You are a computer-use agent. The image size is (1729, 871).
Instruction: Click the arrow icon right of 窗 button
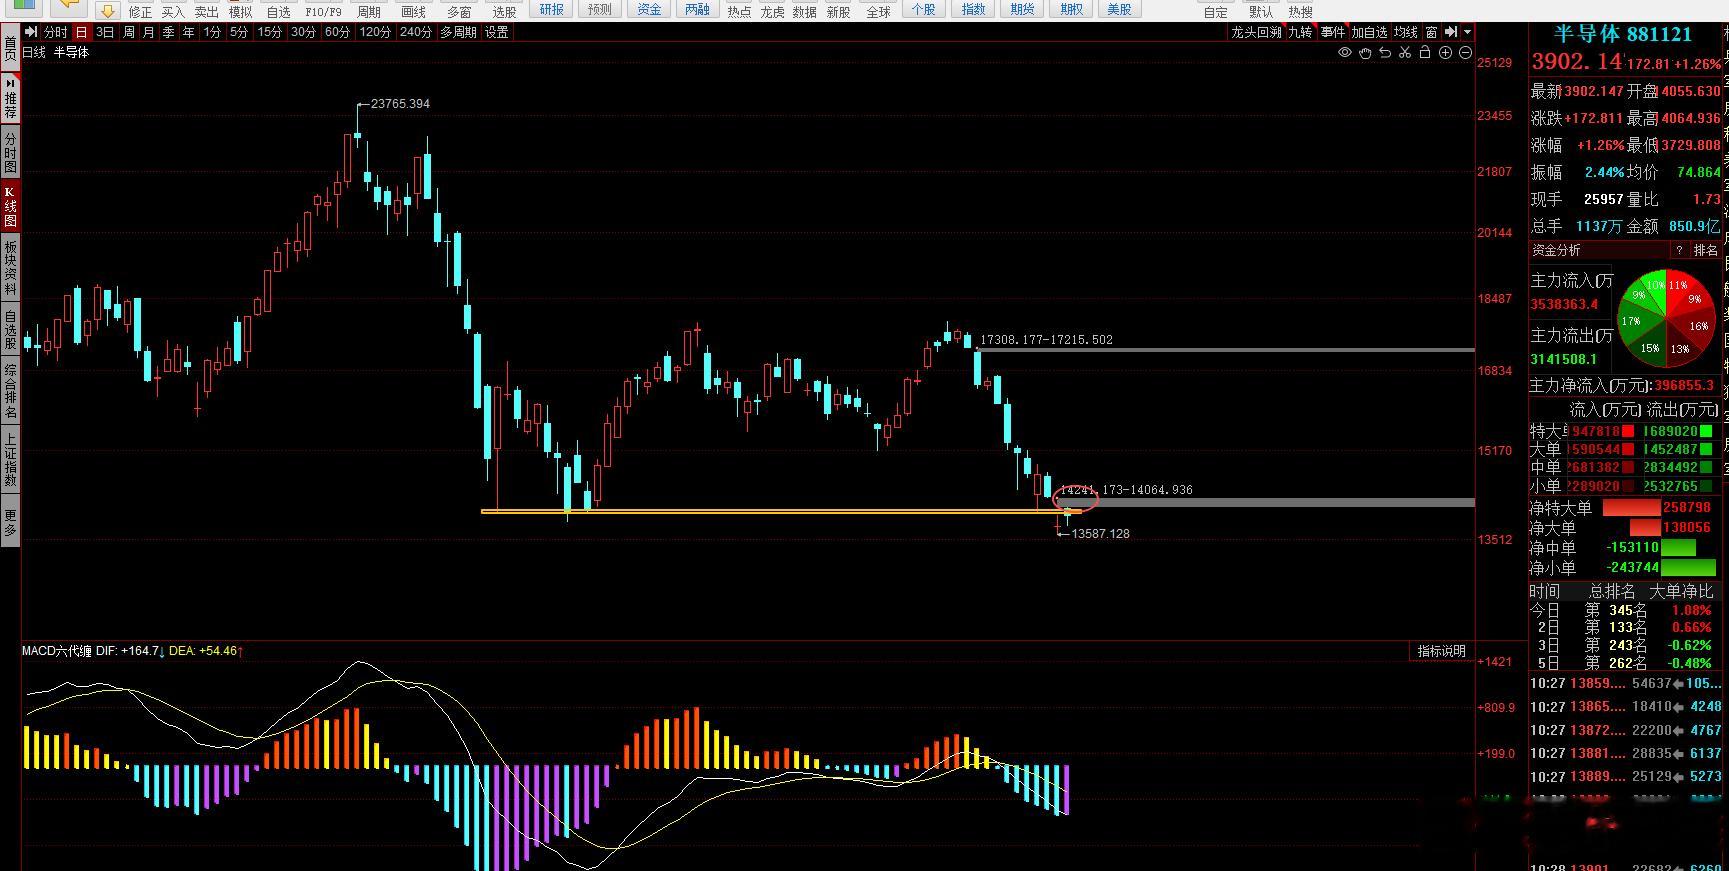pos(1451,32)
